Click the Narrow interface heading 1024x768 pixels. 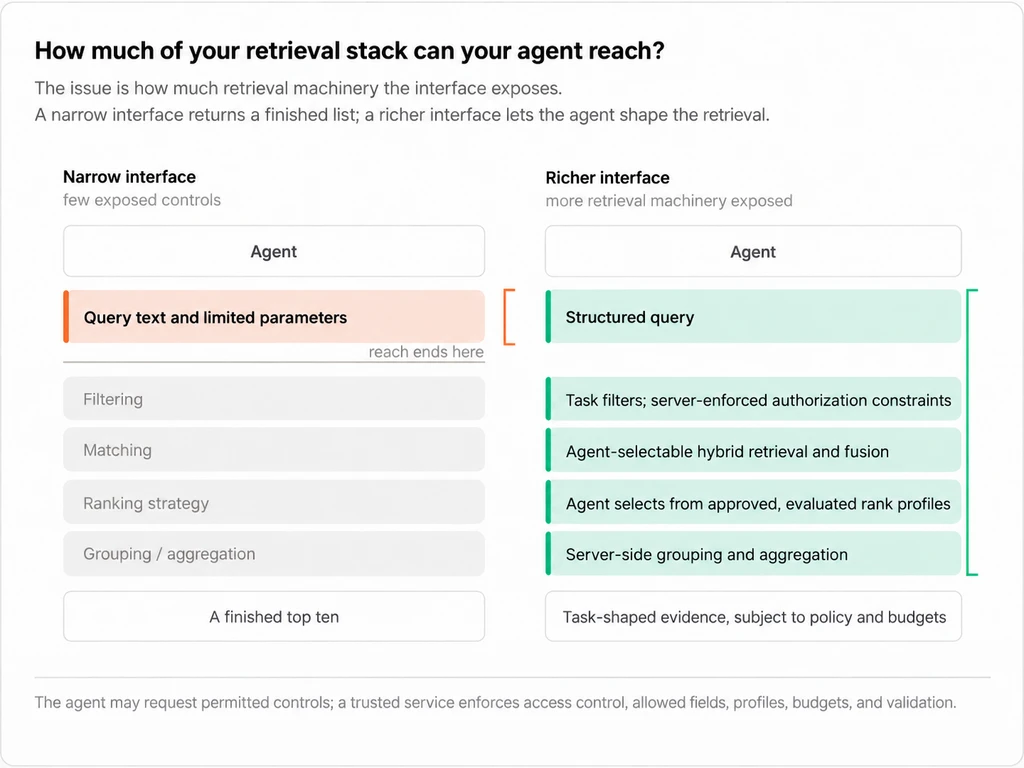(129, 177)
